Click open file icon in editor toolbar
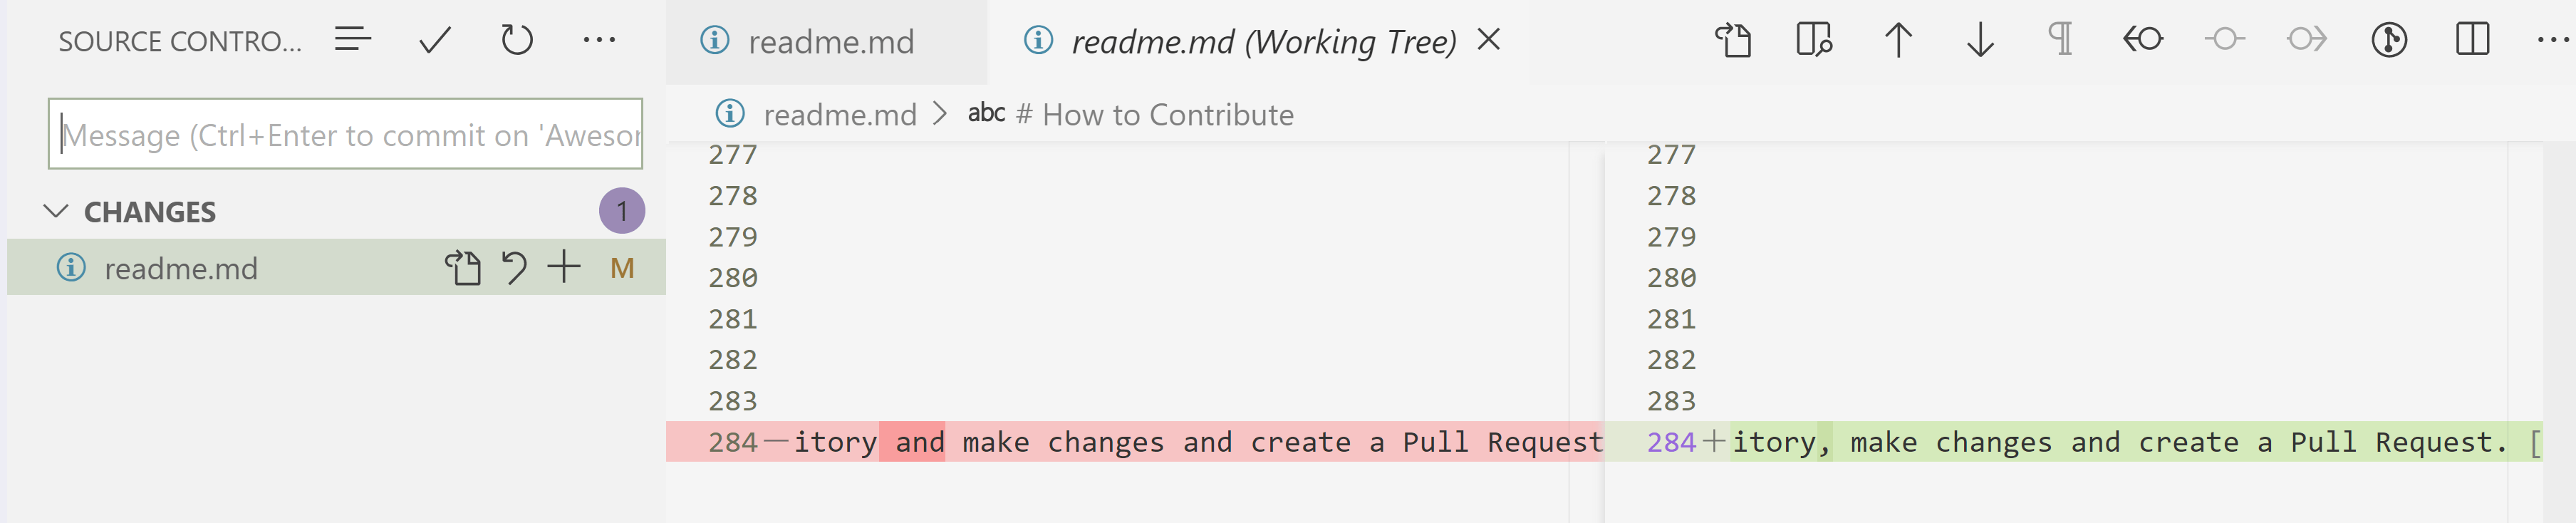The height and width of the screenshot is (523, 2576). coord(1733,40)
